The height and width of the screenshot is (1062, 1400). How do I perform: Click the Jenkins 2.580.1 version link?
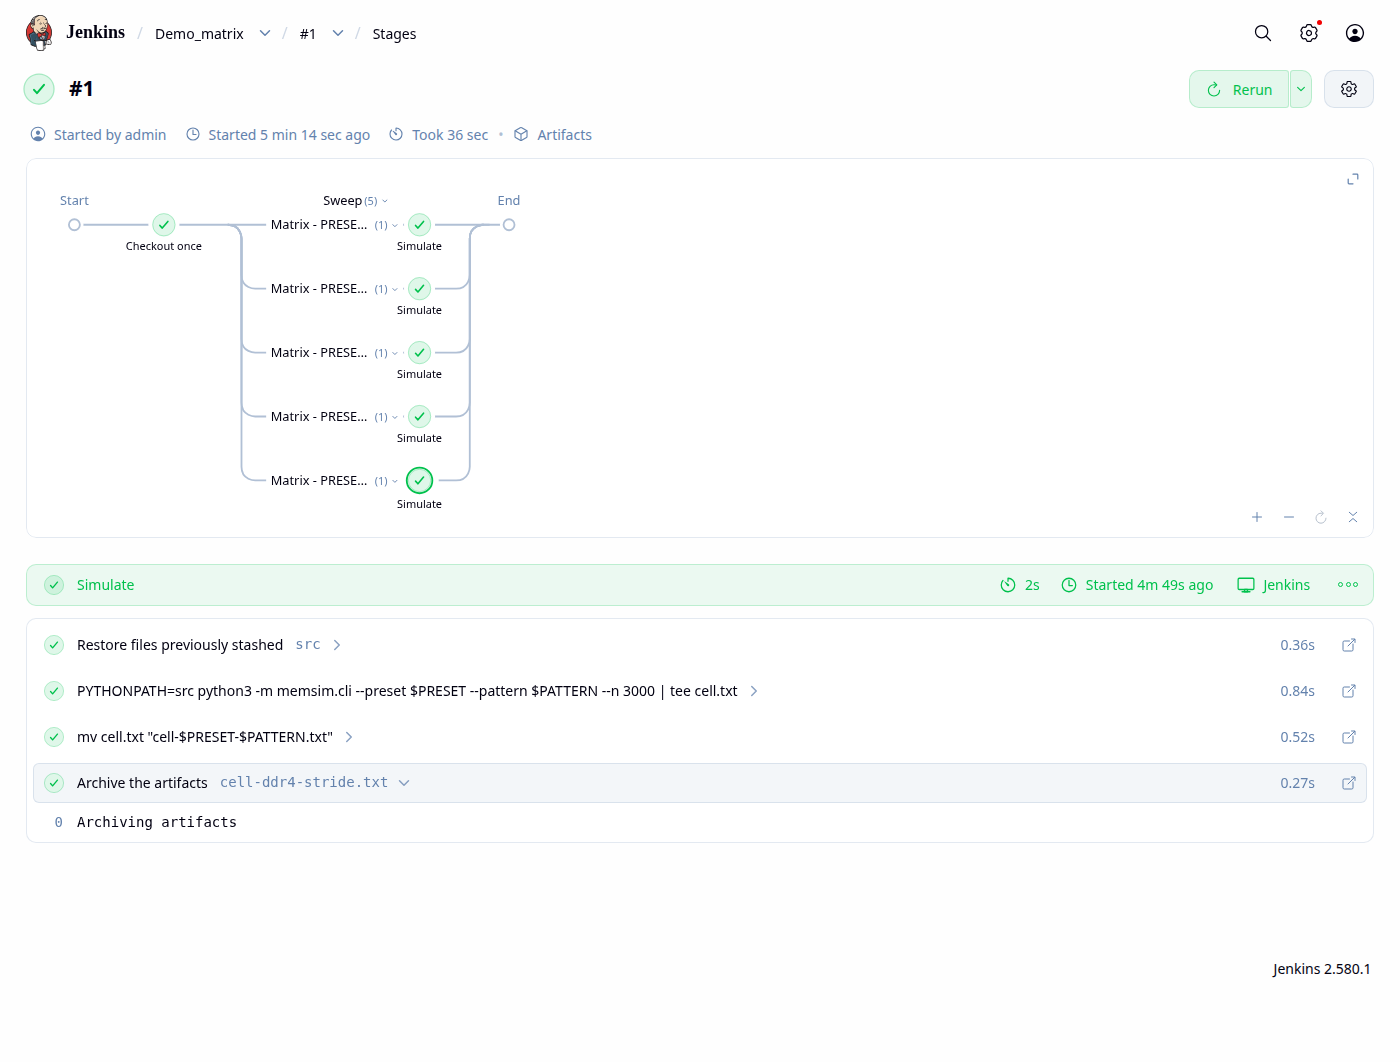point(1321,969)
